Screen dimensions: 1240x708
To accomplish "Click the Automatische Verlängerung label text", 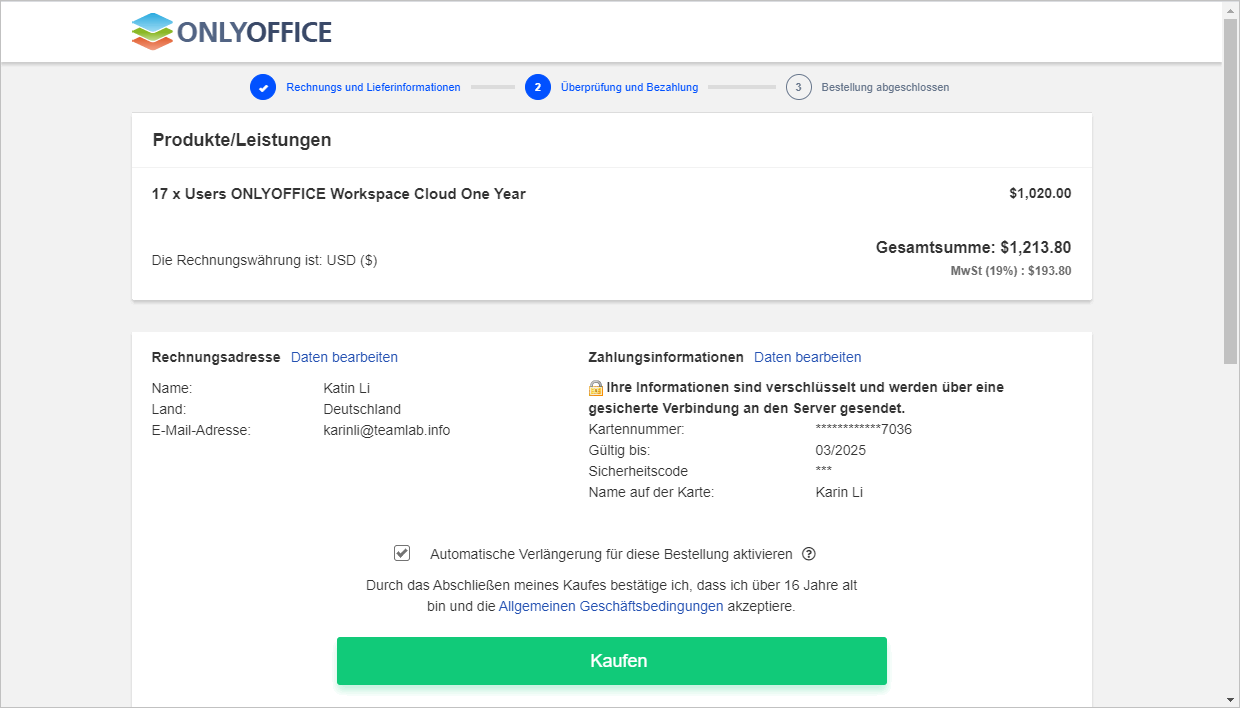I will (611, 554).
